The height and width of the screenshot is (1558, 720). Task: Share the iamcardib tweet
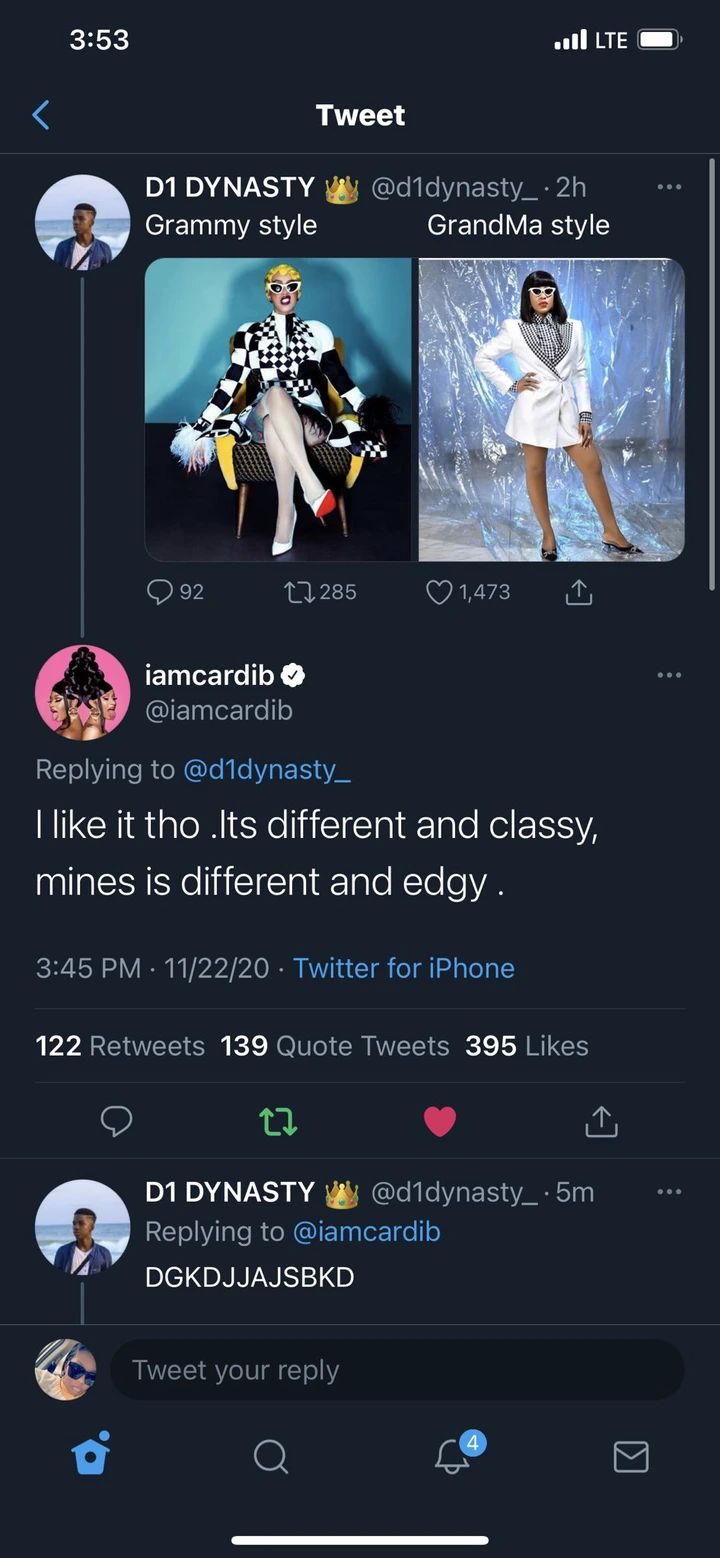pyautogui.click(x=601, y=1121)
